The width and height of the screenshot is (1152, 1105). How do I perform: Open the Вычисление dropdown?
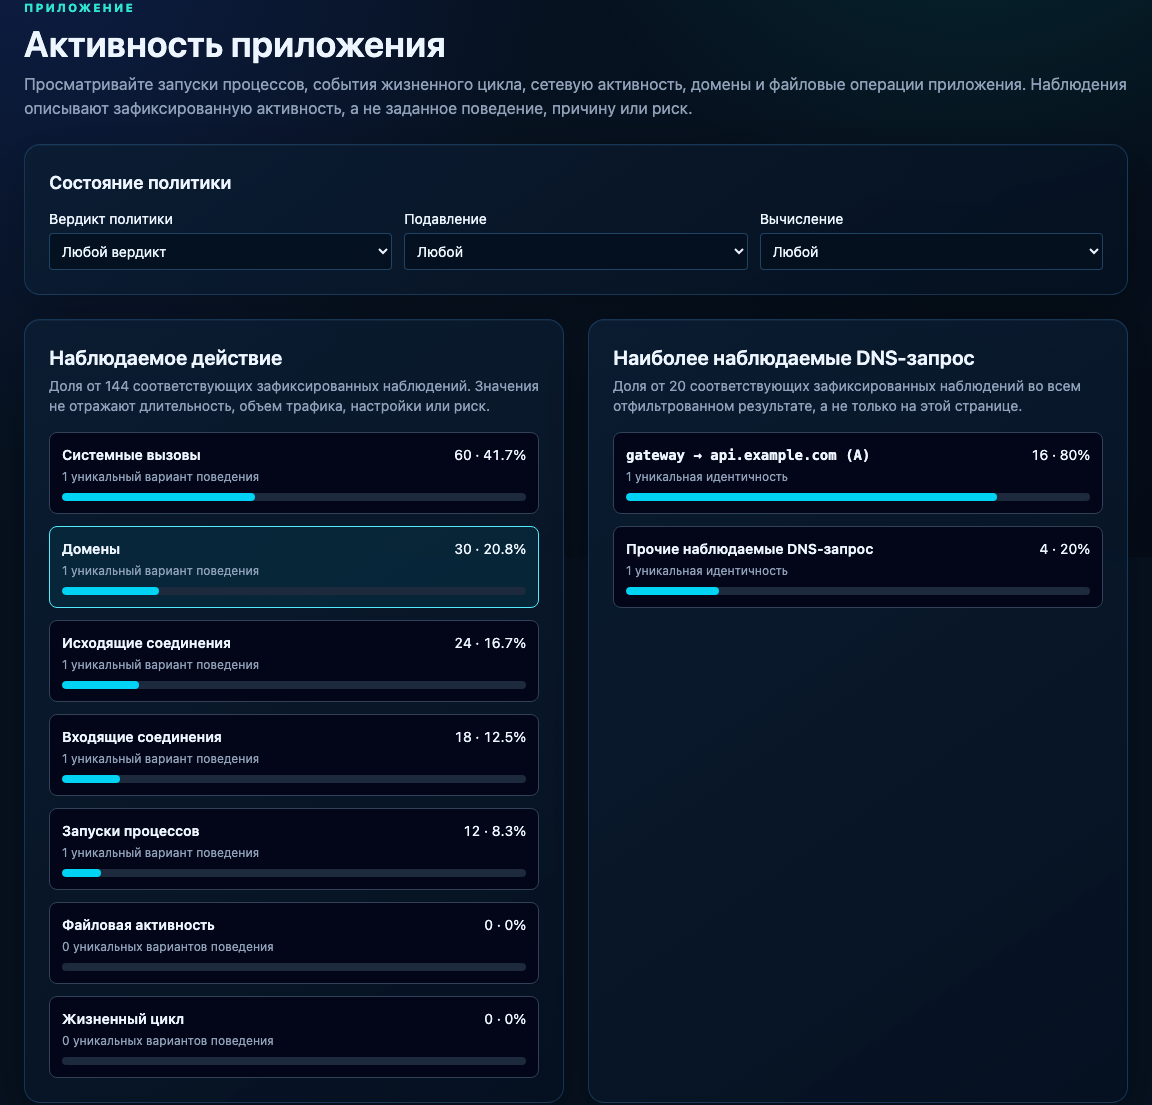931,252
